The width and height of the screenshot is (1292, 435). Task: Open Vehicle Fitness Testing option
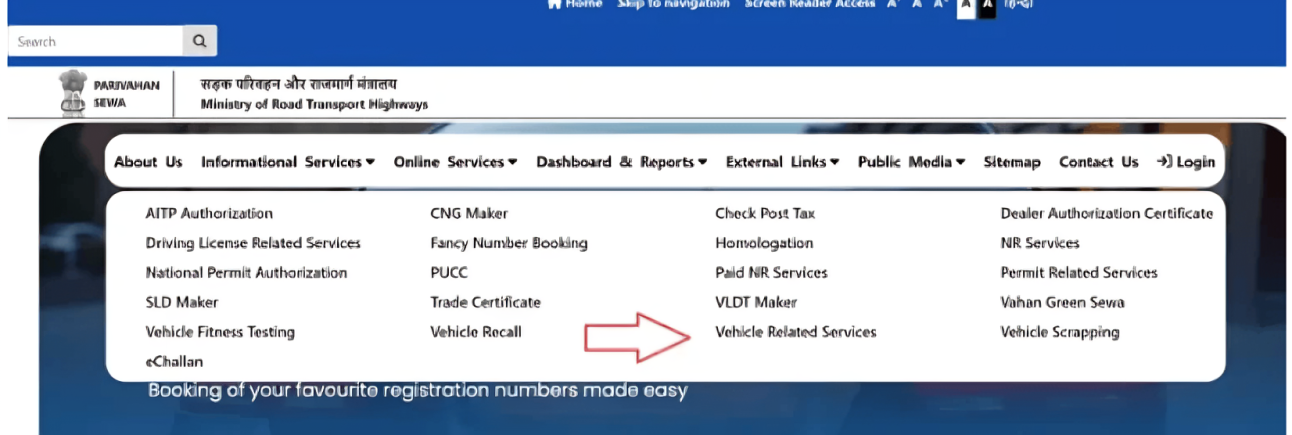[220, 332]
